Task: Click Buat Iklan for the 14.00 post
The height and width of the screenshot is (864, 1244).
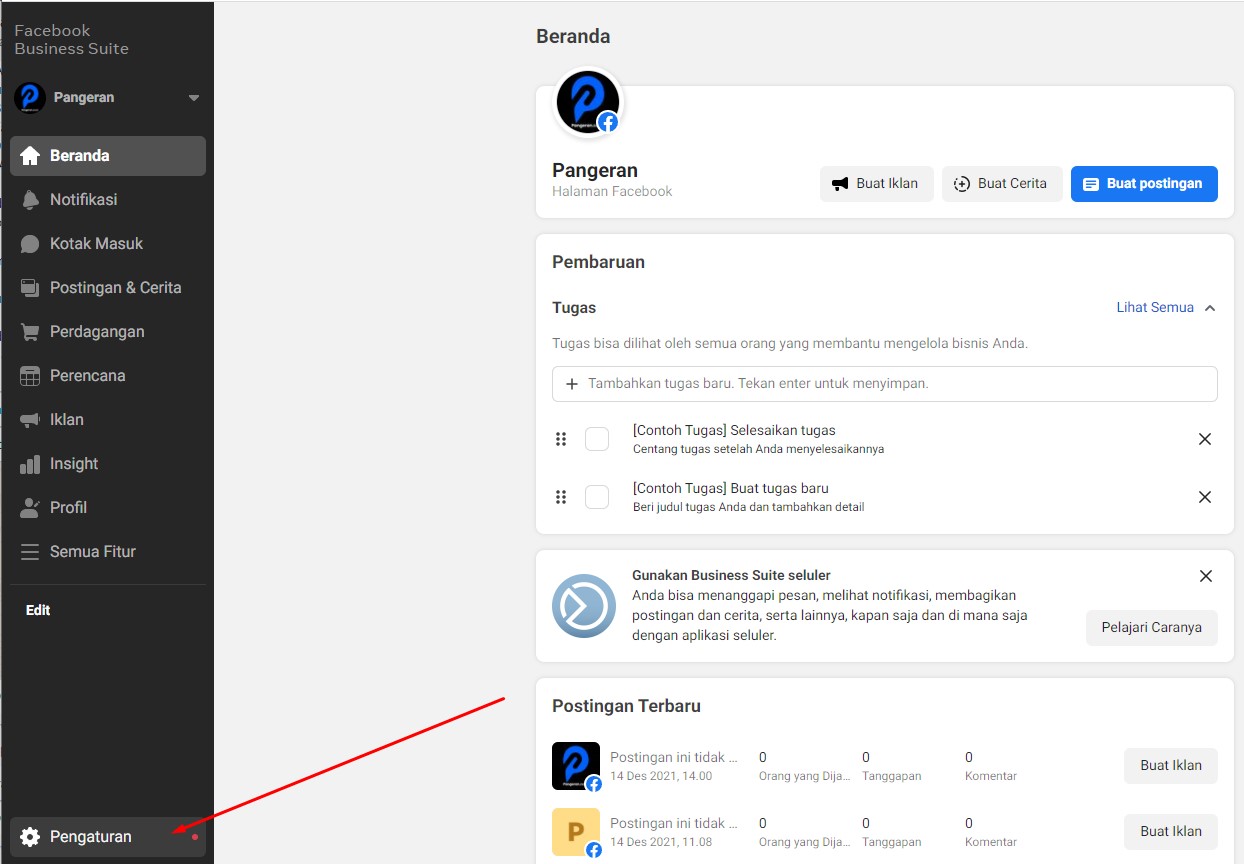Action: coord(1171,766)
